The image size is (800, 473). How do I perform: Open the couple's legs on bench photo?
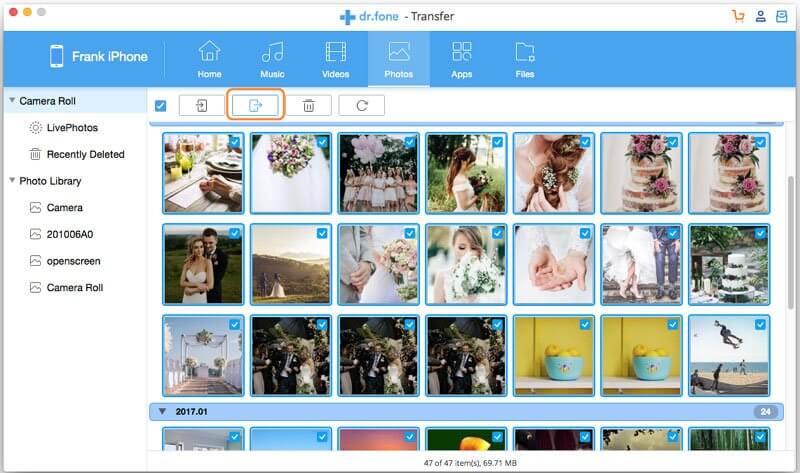pos(641,264)
